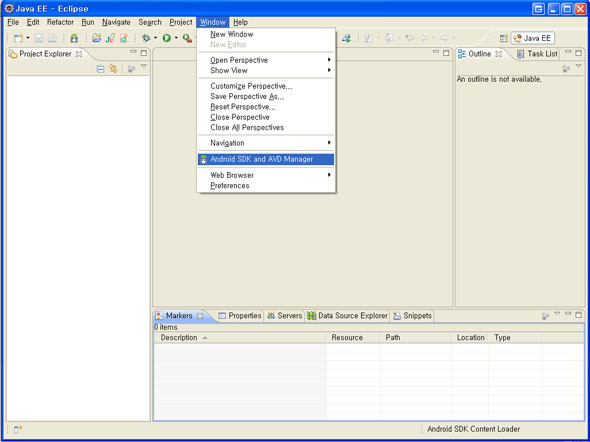Screen dimensions: 590x442
Task: Close the Markers tab
Action: pos(200,316)
